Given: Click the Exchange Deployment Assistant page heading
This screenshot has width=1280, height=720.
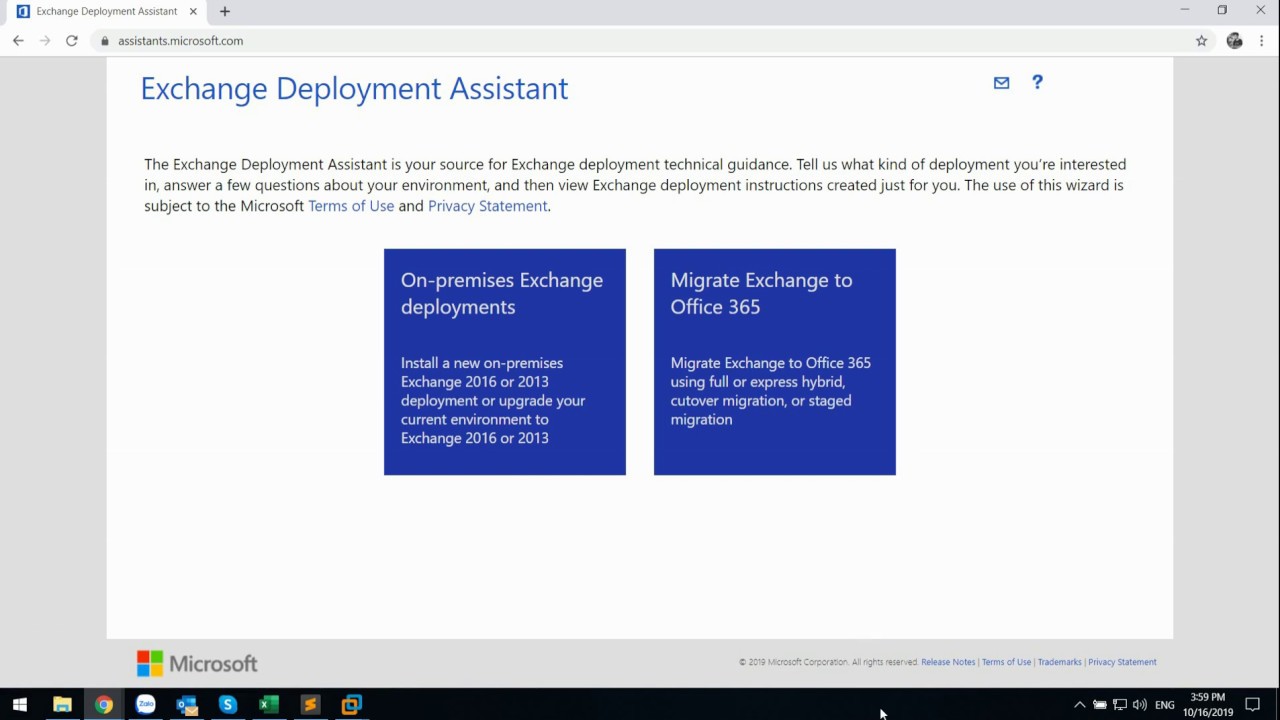Looking at the screenshot, I should 354,88.
